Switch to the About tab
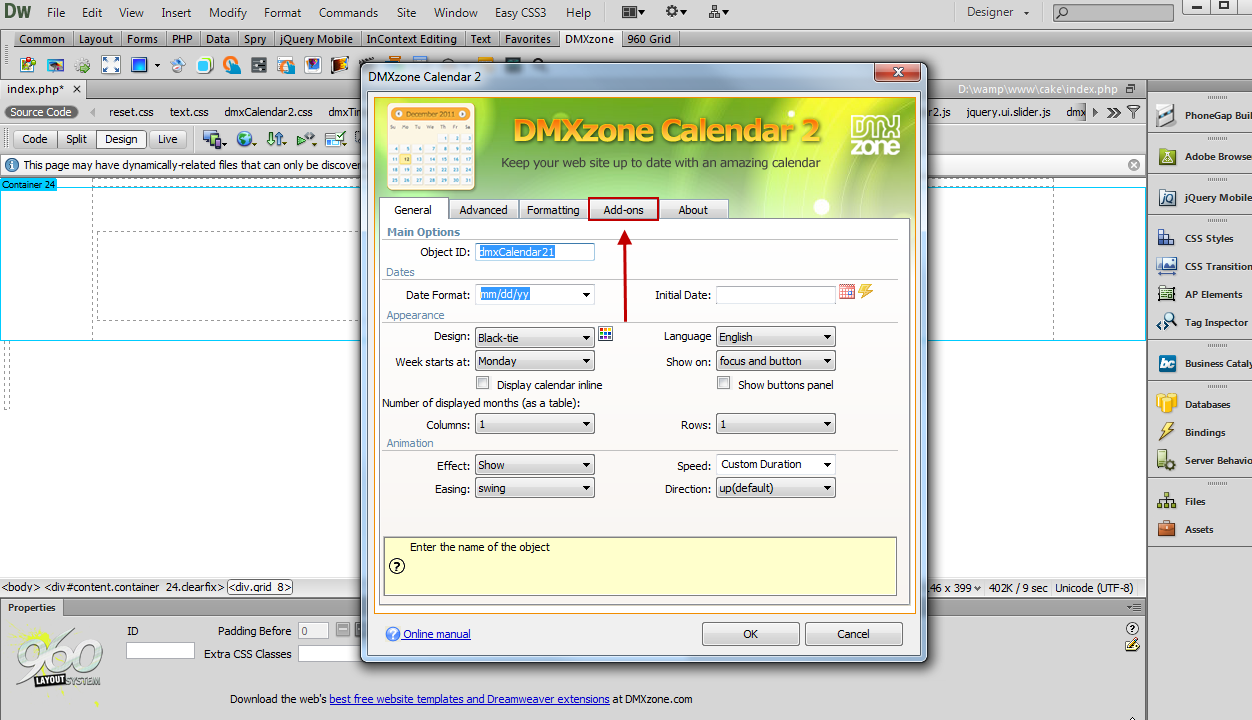The image size is (1252, 720). (x=693, y=210)
